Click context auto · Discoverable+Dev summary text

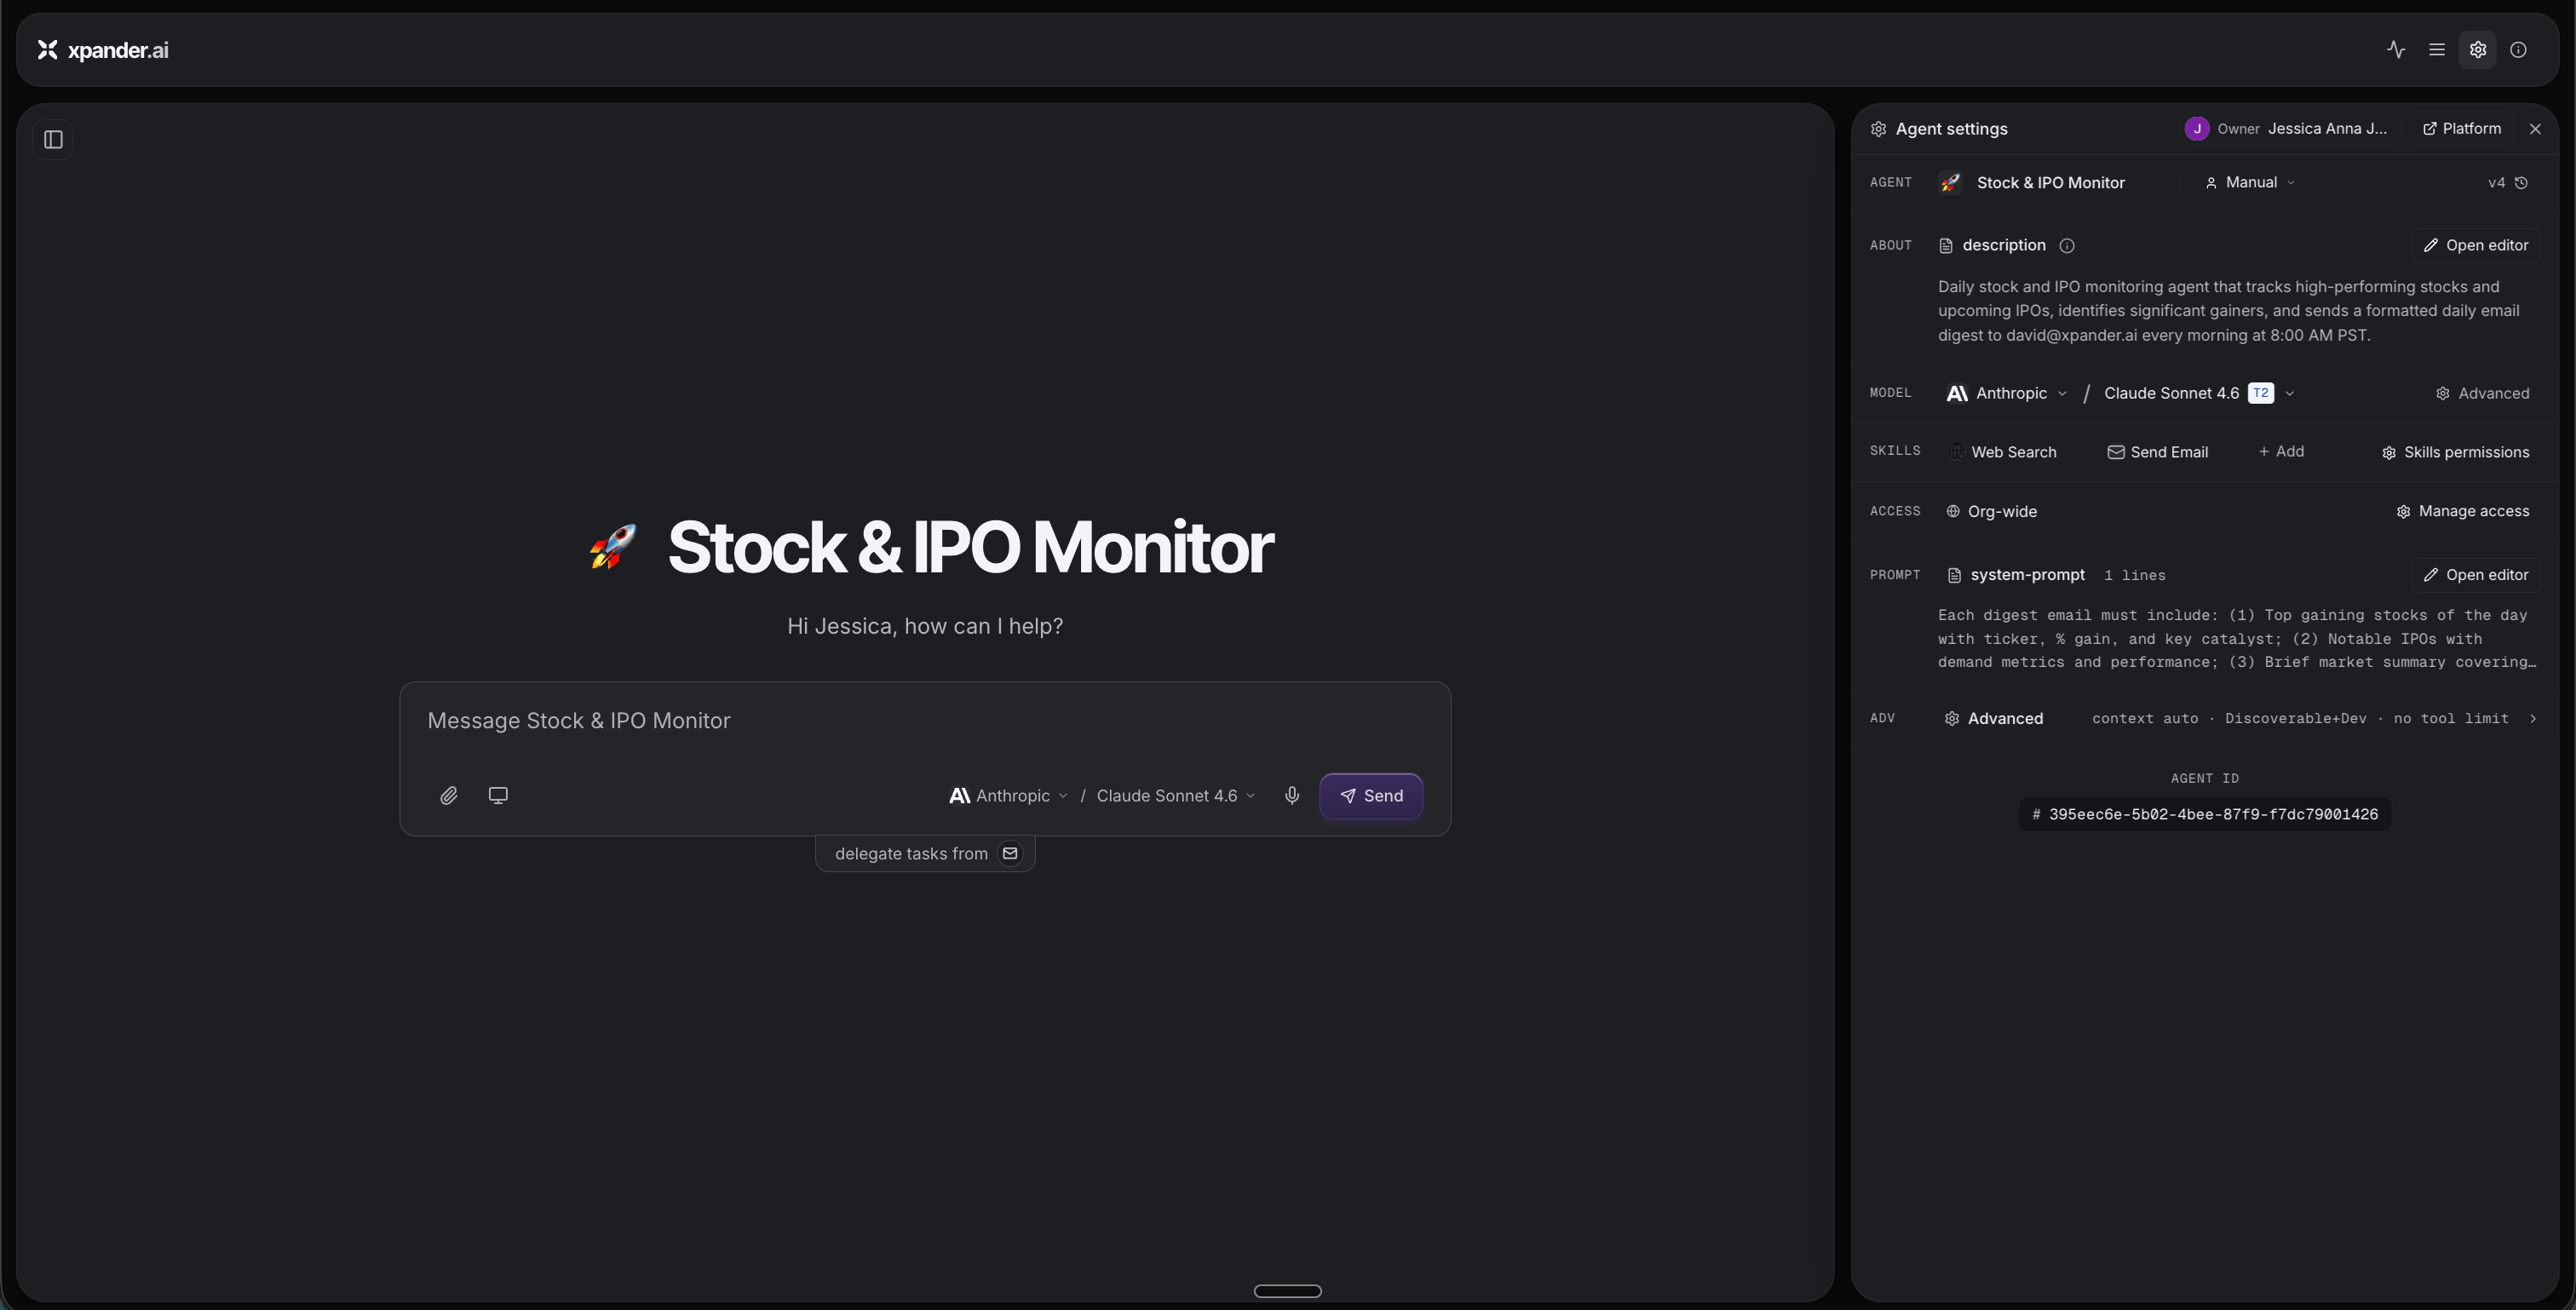pyautogui.click(x=2300, y=719)
